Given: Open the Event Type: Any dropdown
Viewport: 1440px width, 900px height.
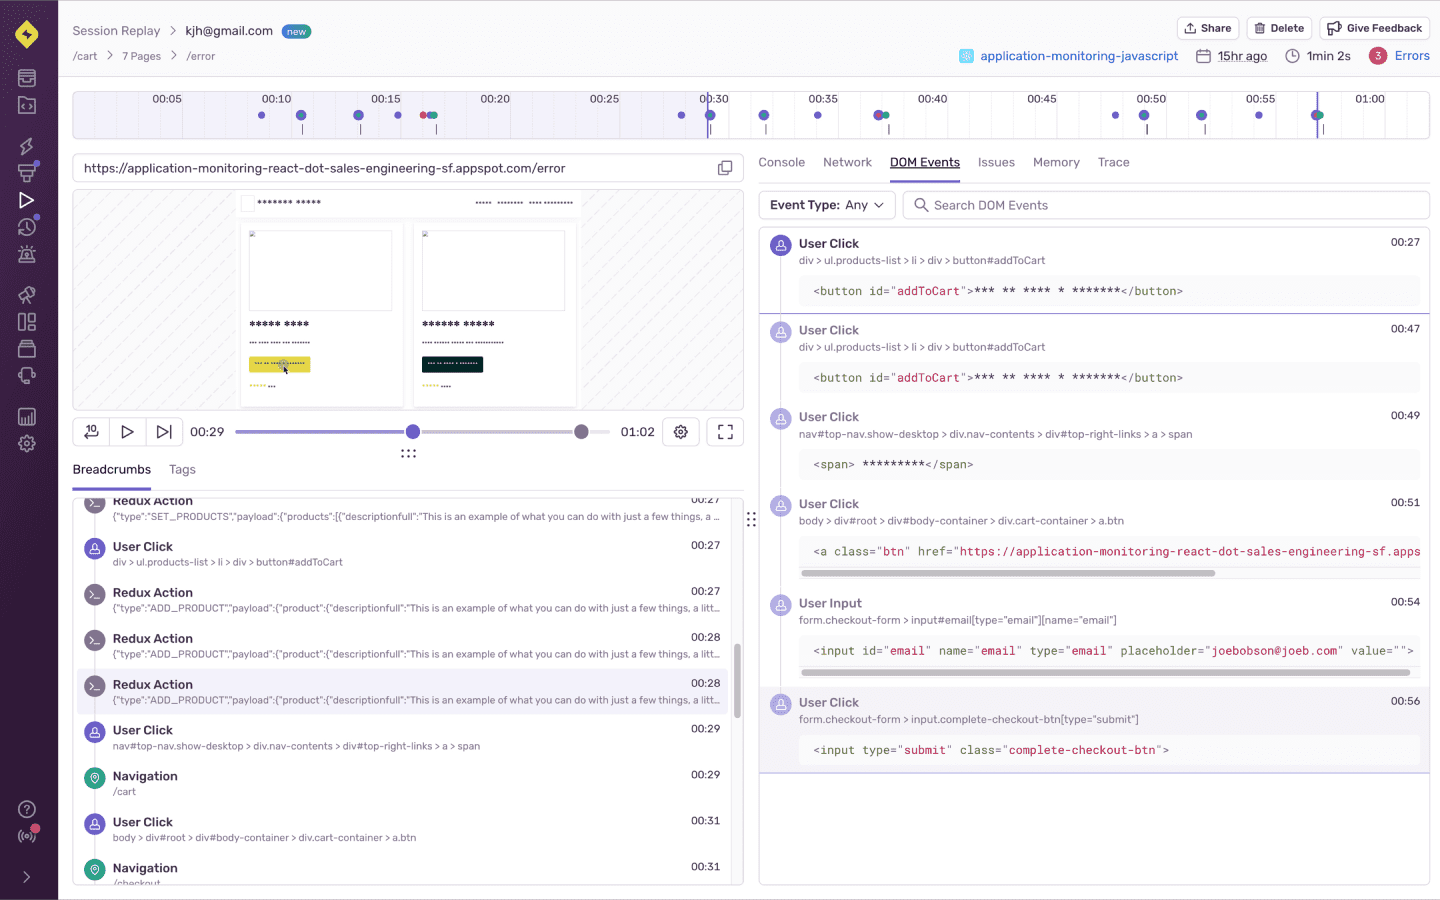Looking at the screenshot, I should 827,205.
